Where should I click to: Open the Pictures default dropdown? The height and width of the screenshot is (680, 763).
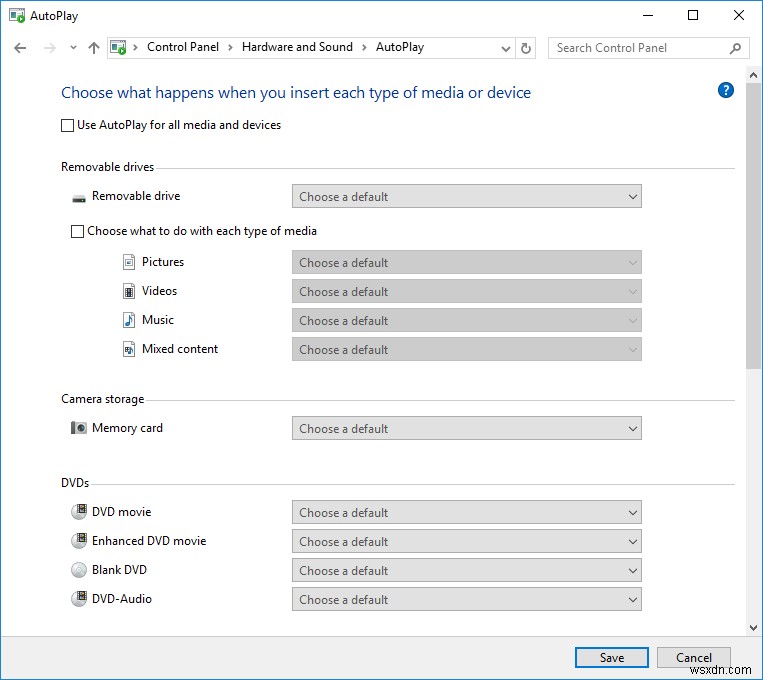(467, 263)
